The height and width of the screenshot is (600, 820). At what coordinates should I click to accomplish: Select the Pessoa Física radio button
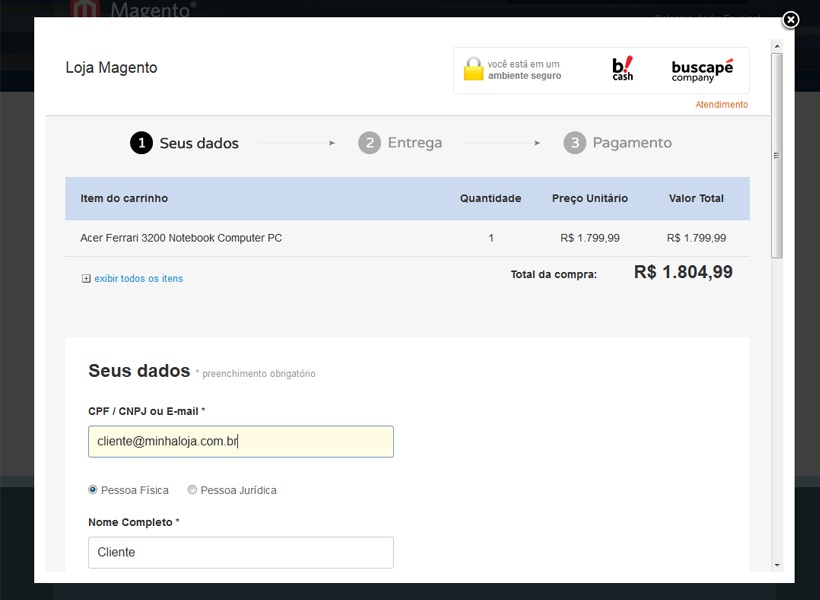[x=93, y=490]
